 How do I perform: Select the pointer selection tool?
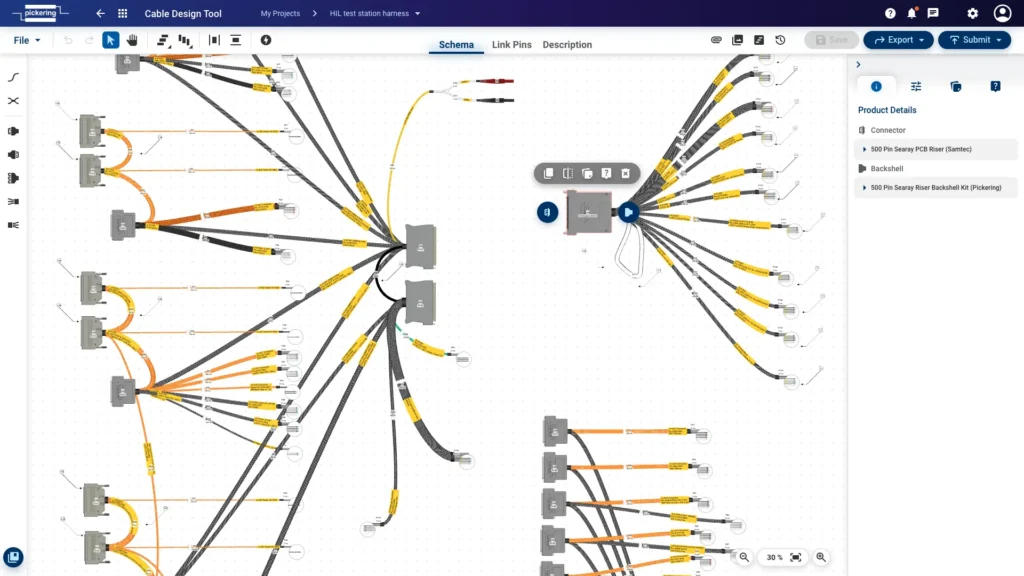pos(110,40)
